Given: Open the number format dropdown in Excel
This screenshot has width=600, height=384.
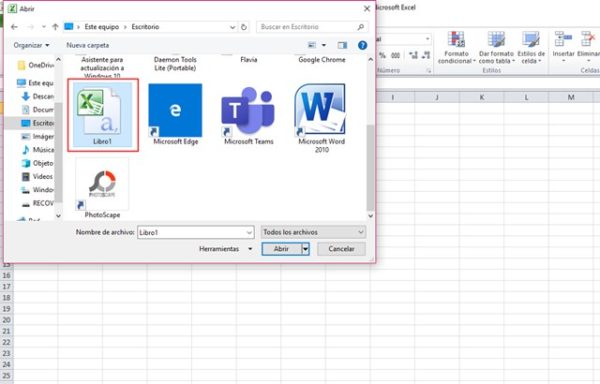Looking at the screenshot, I should 427,39.
